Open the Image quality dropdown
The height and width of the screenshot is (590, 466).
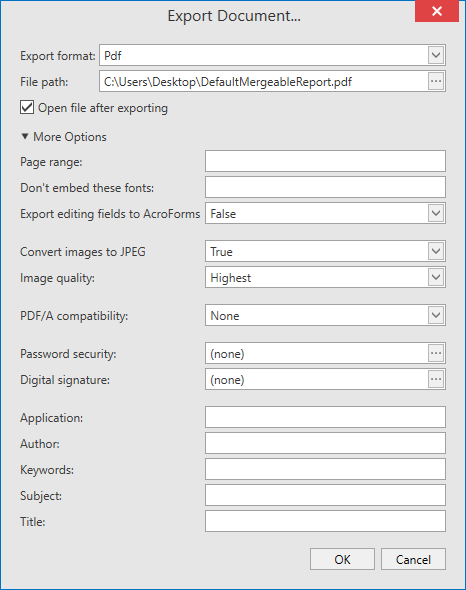(x=436, y=277)
